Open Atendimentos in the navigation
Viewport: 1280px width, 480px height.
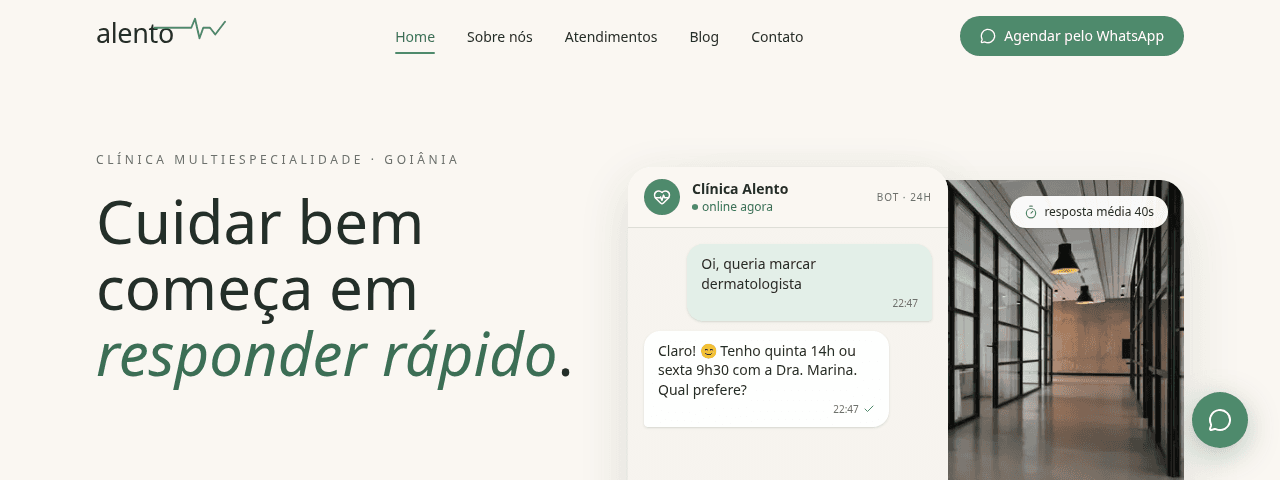click(x=611, y=37)
